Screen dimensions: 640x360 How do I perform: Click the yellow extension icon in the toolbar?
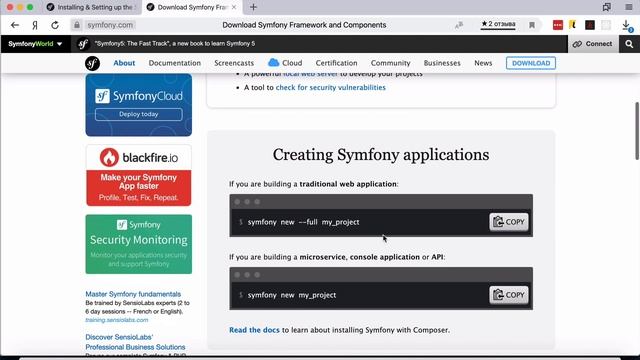(573, 25)
